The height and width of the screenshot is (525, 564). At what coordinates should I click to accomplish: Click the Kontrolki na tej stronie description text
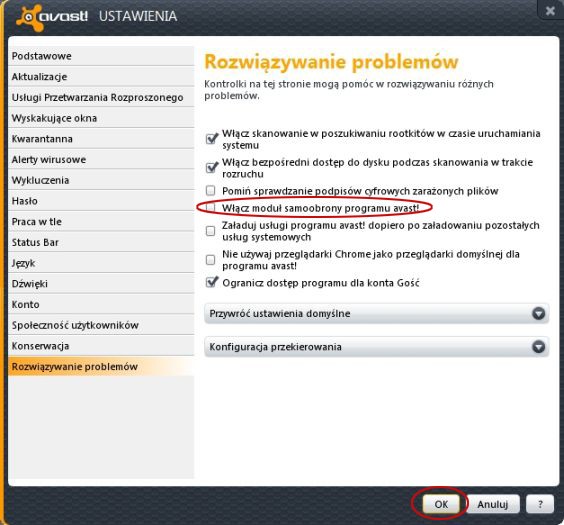pyautogui.click(x=349, y=90)
